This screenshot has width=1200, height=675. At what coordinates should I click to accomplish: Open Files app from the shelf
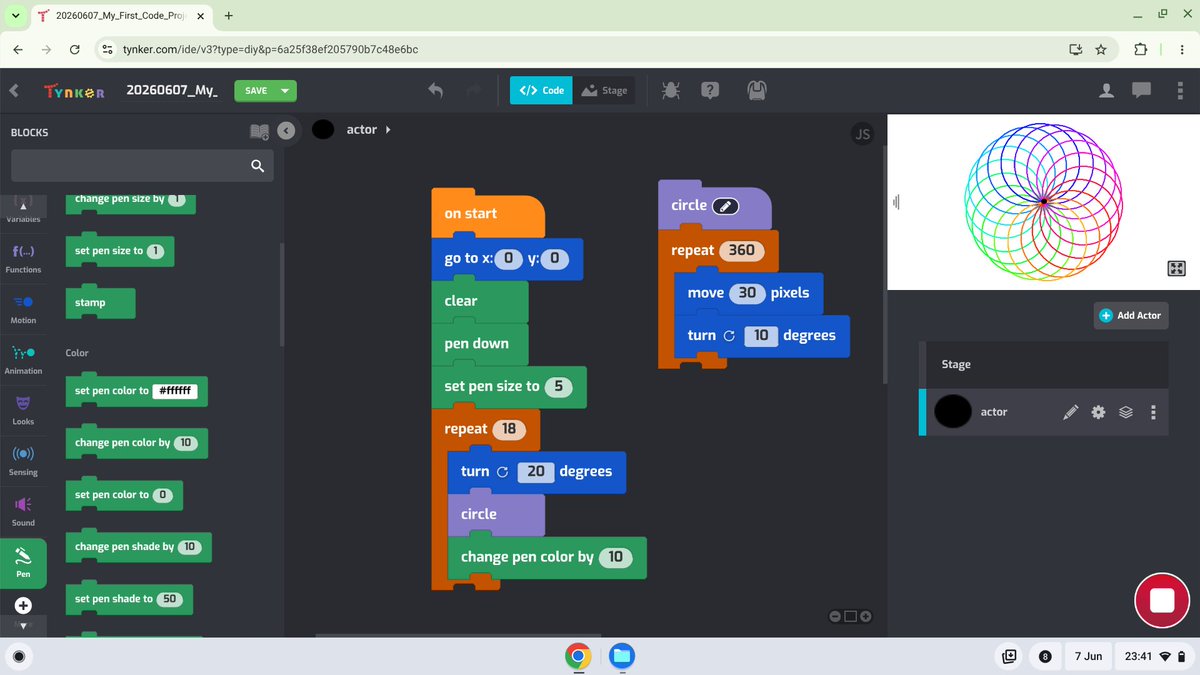click(622, 656)
